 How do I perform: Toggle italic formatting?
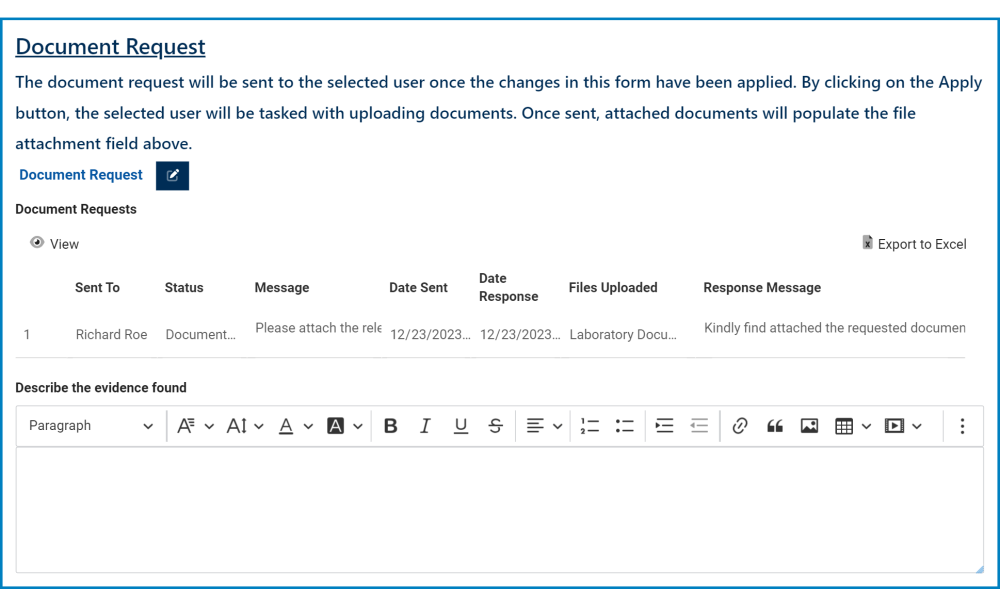[425, 426]
